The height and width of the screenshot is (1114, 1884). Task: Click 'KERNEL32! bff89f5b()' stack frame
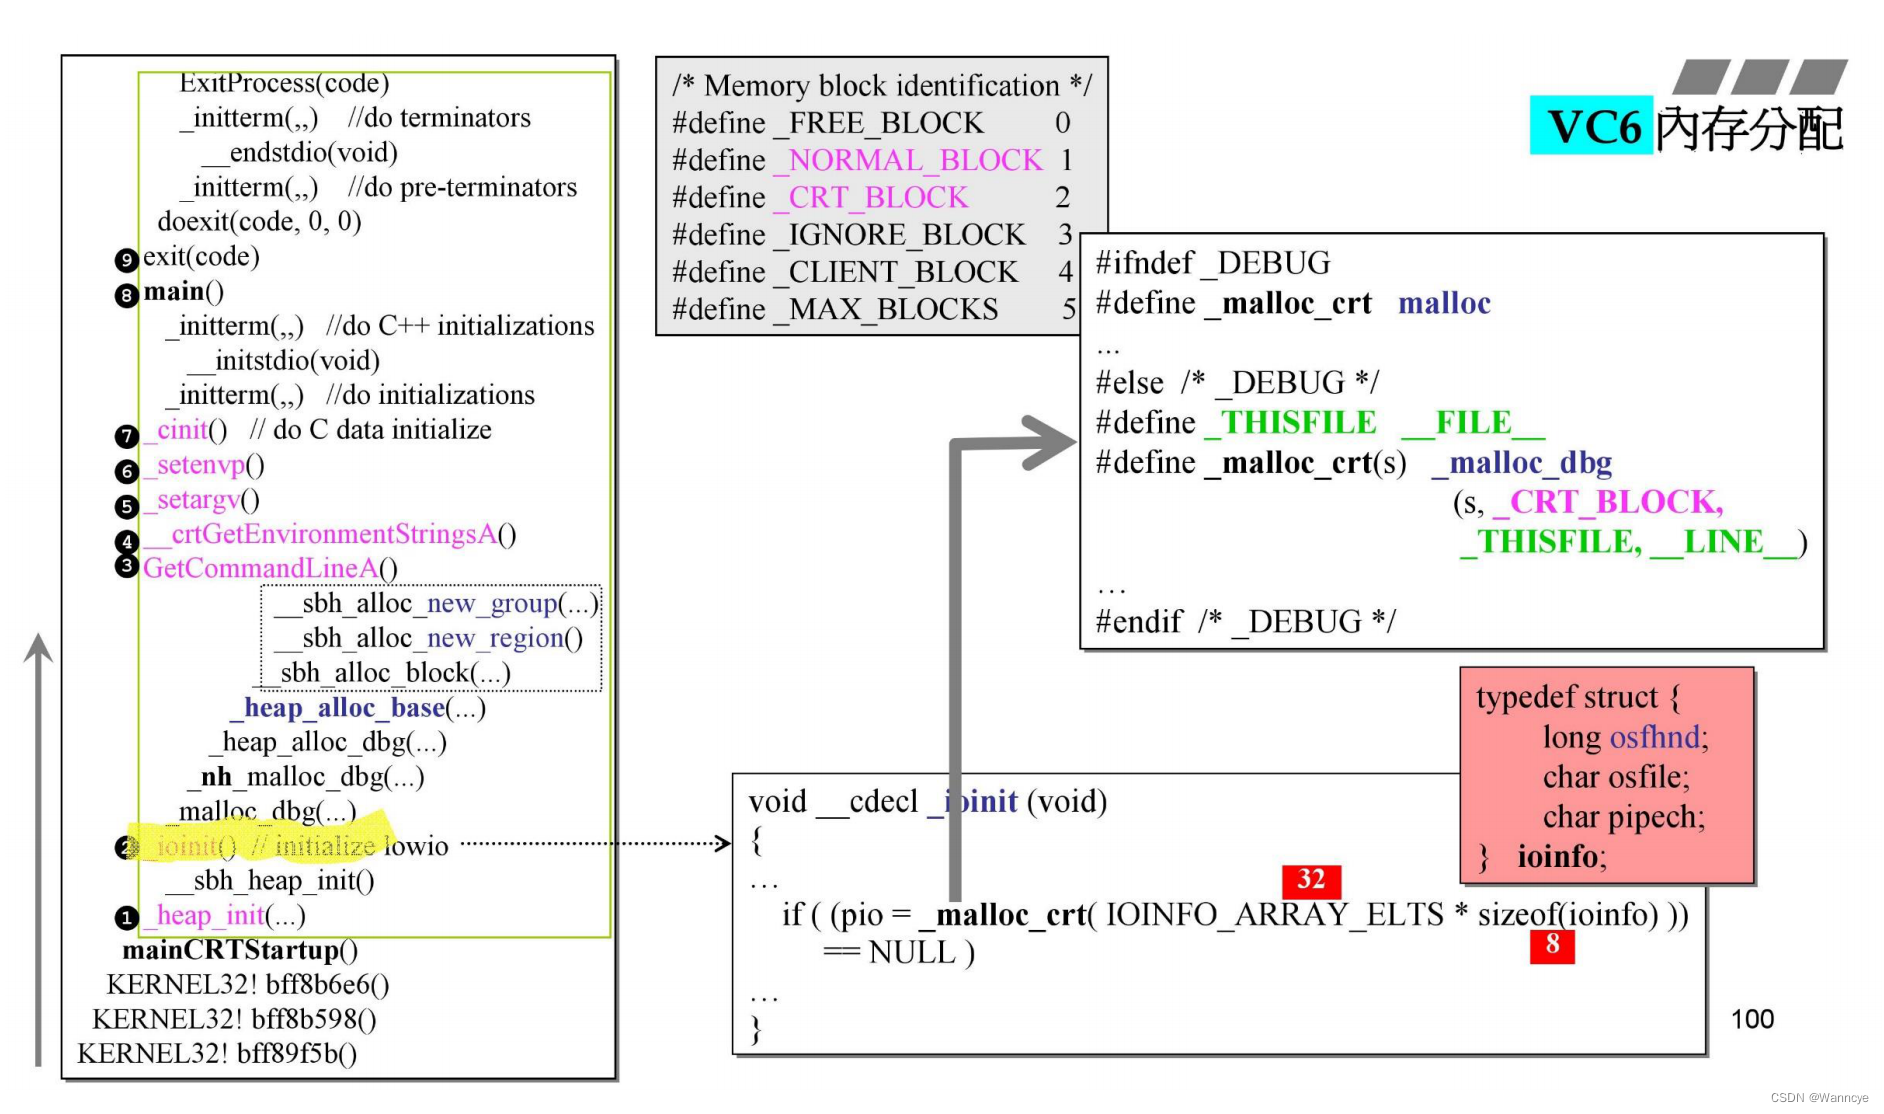[217, 1054]
